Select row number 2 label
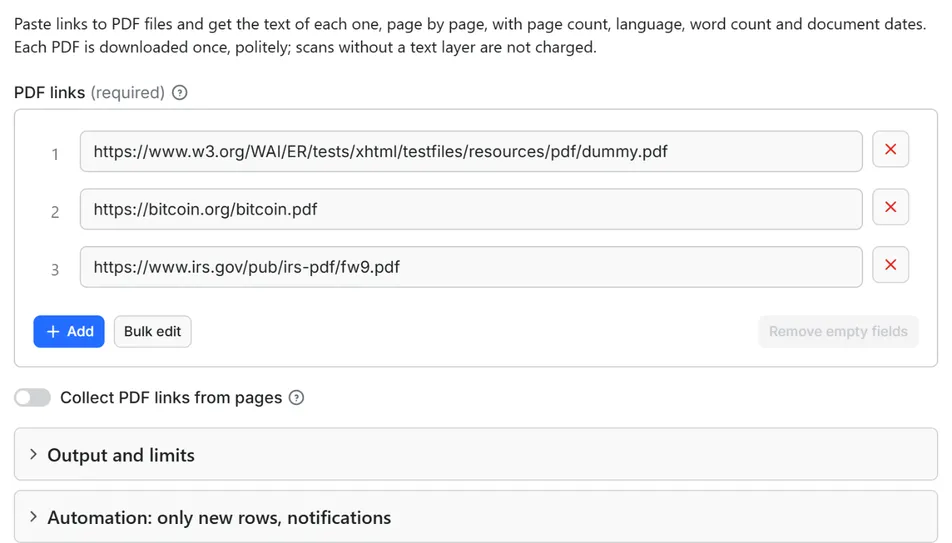The height and width of the screenshot is (543, 952). pos(55,212)
